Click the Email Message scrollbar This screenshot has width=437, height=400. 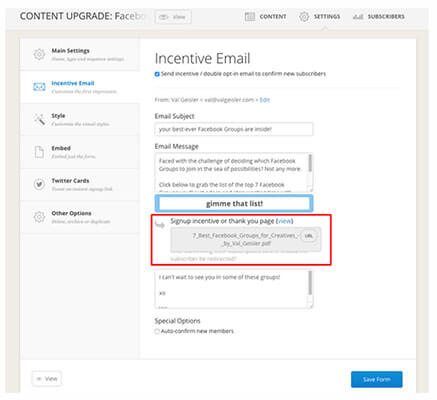point(310,163)
